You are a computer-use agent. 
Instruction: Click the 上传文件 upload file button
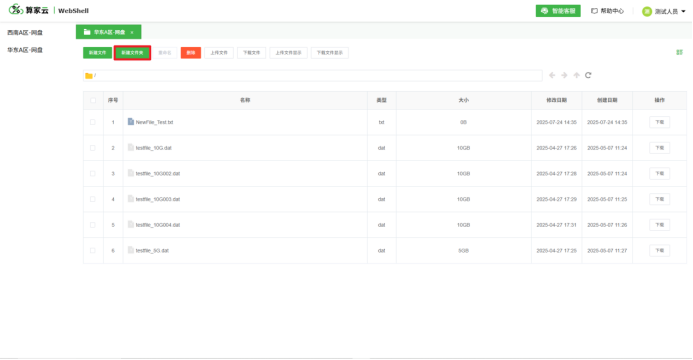pyautogui.click(x=219, y=53)
